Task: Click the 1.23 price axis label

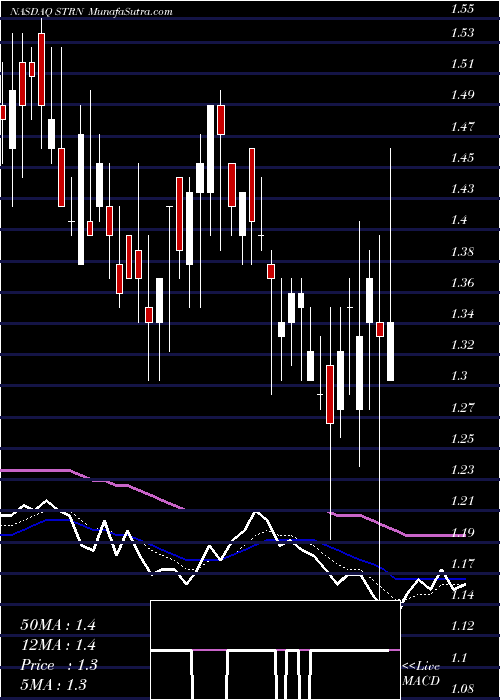Action: click(x=462, y=469)
